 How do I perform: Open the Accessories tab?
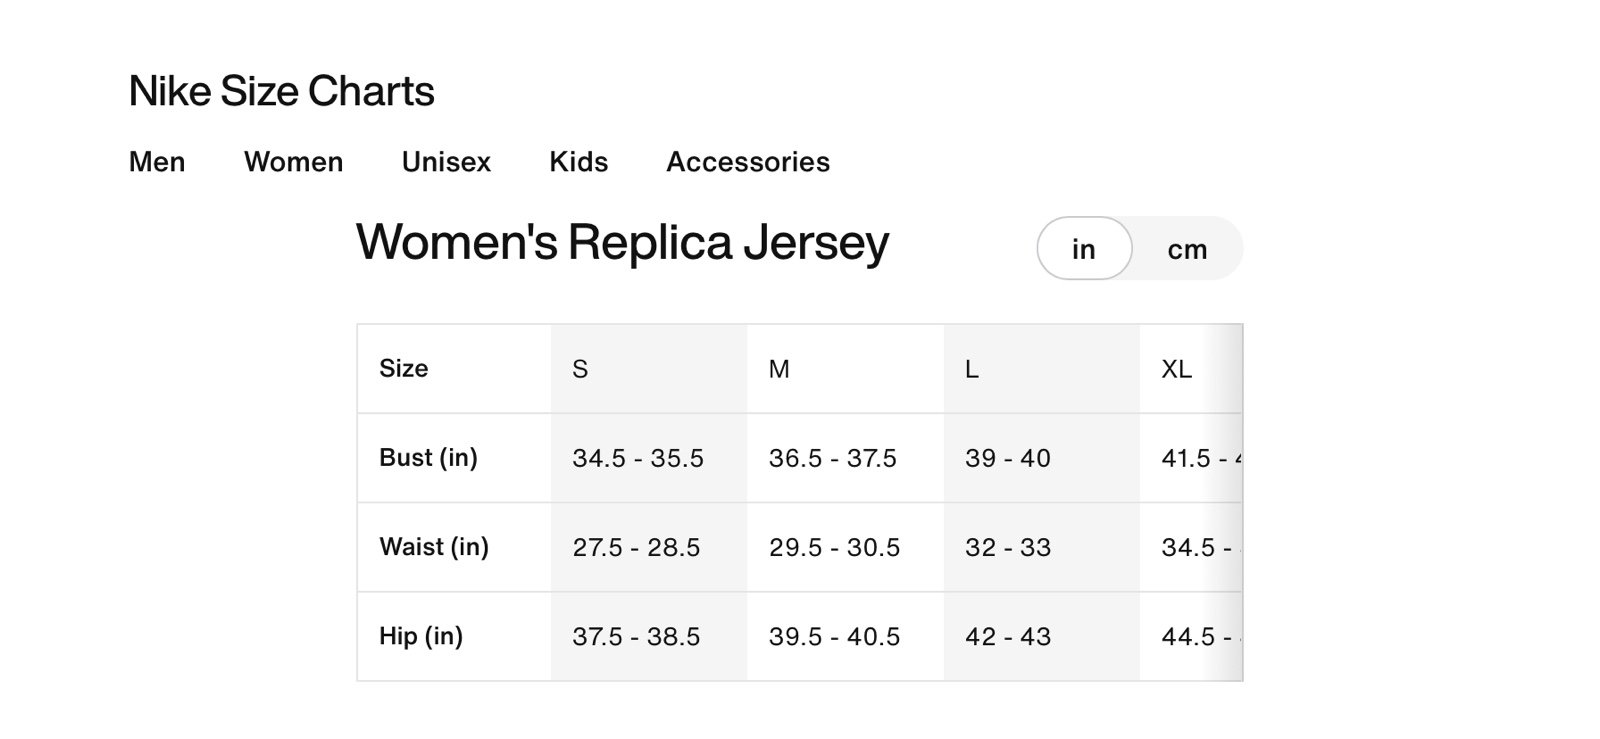point(748,162)
